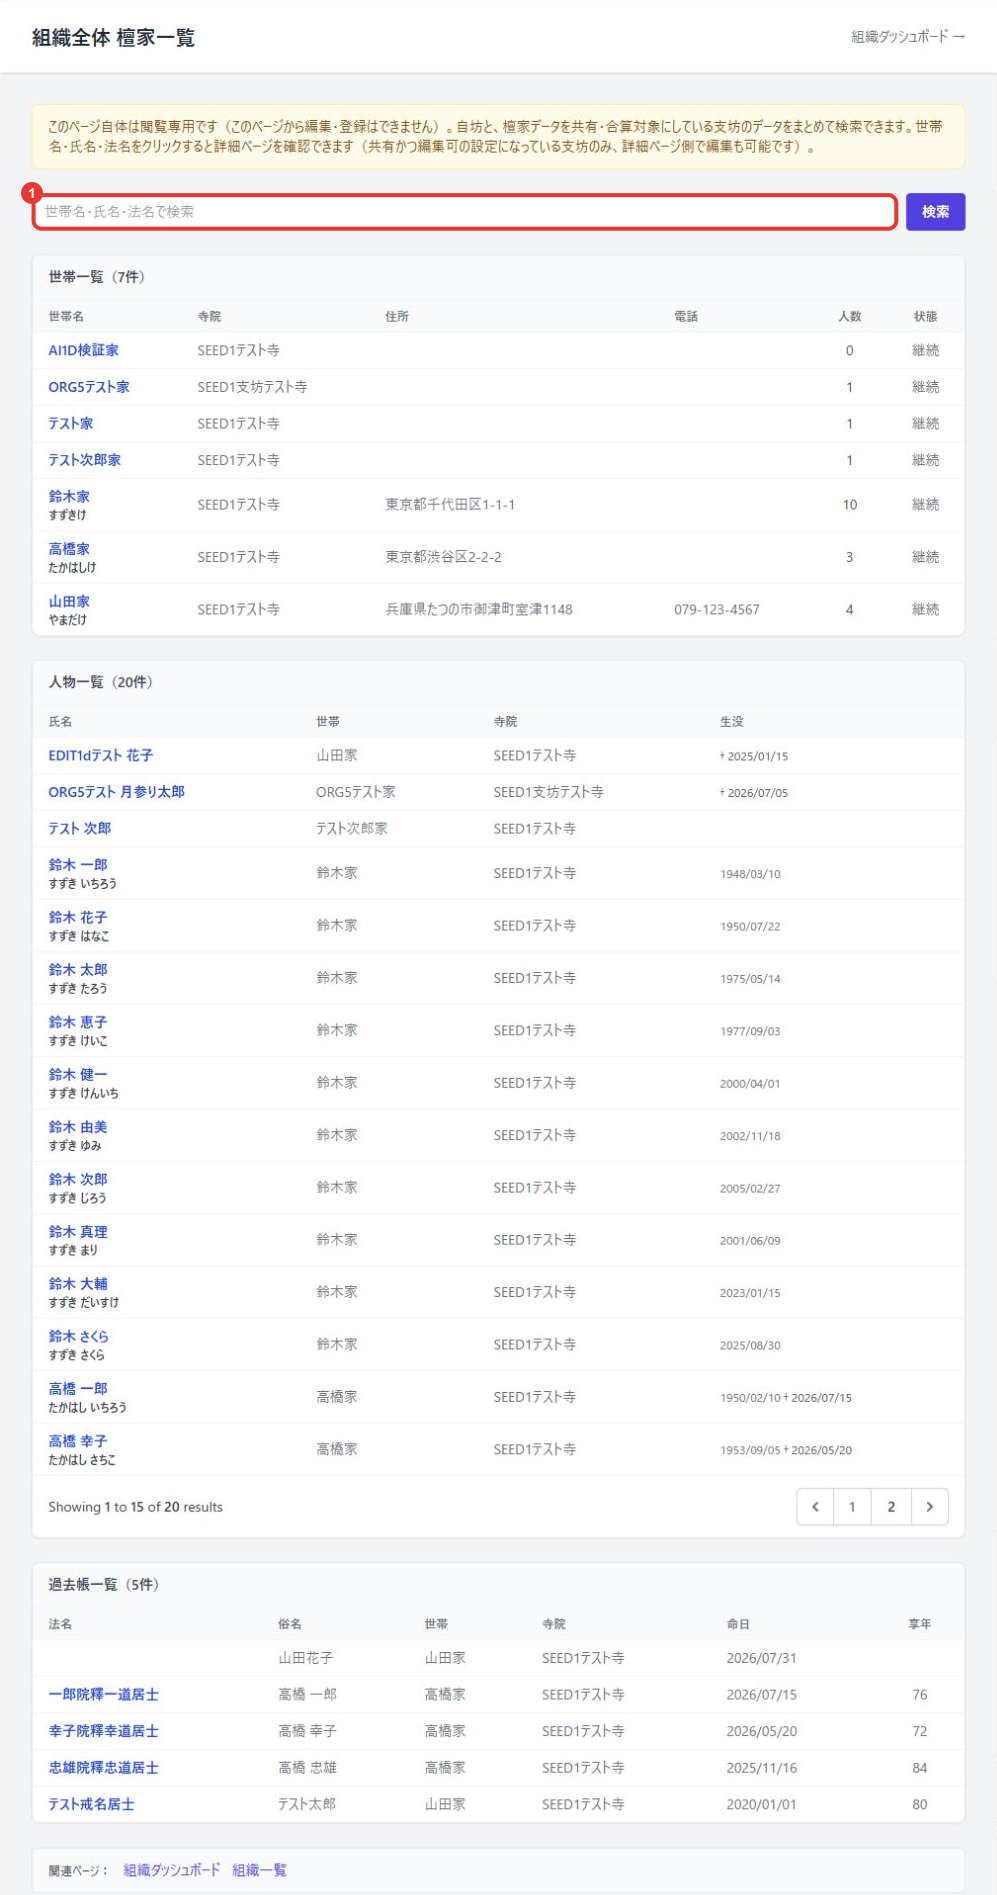Open 高橋 一郎 in the person list

click(x=78, y=1389)
